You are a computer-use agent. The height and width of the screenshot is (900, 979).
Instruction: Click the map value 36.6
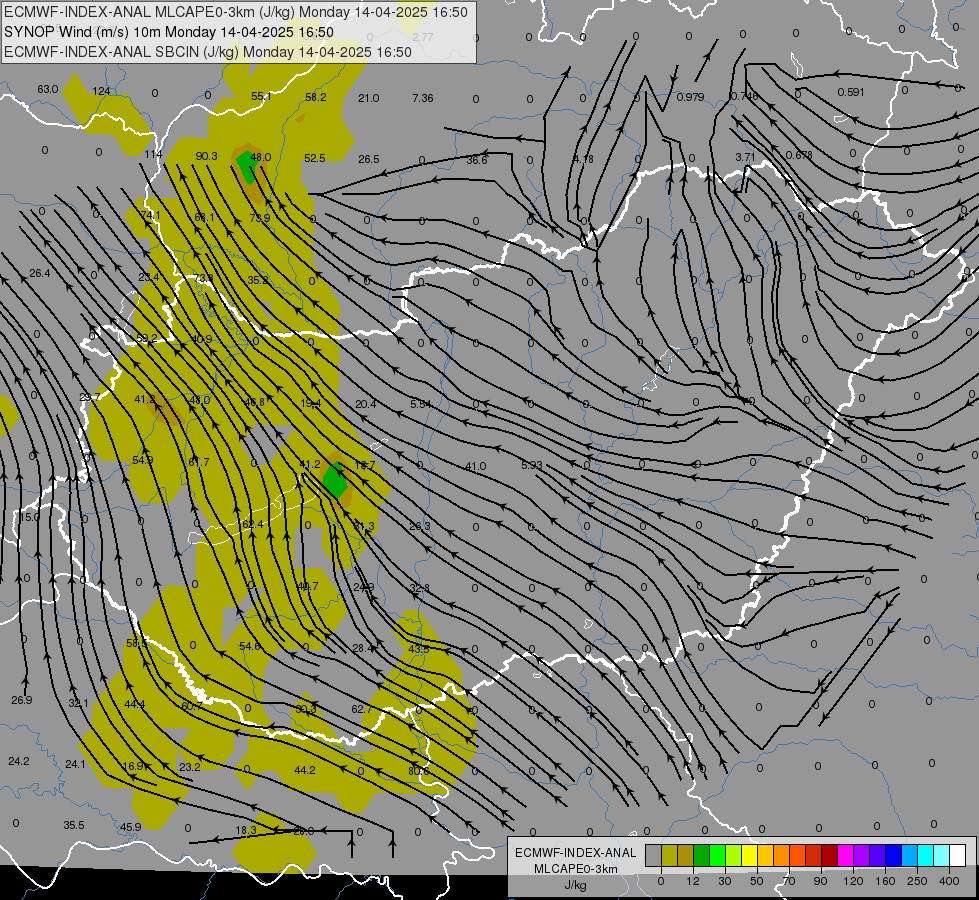476,161
